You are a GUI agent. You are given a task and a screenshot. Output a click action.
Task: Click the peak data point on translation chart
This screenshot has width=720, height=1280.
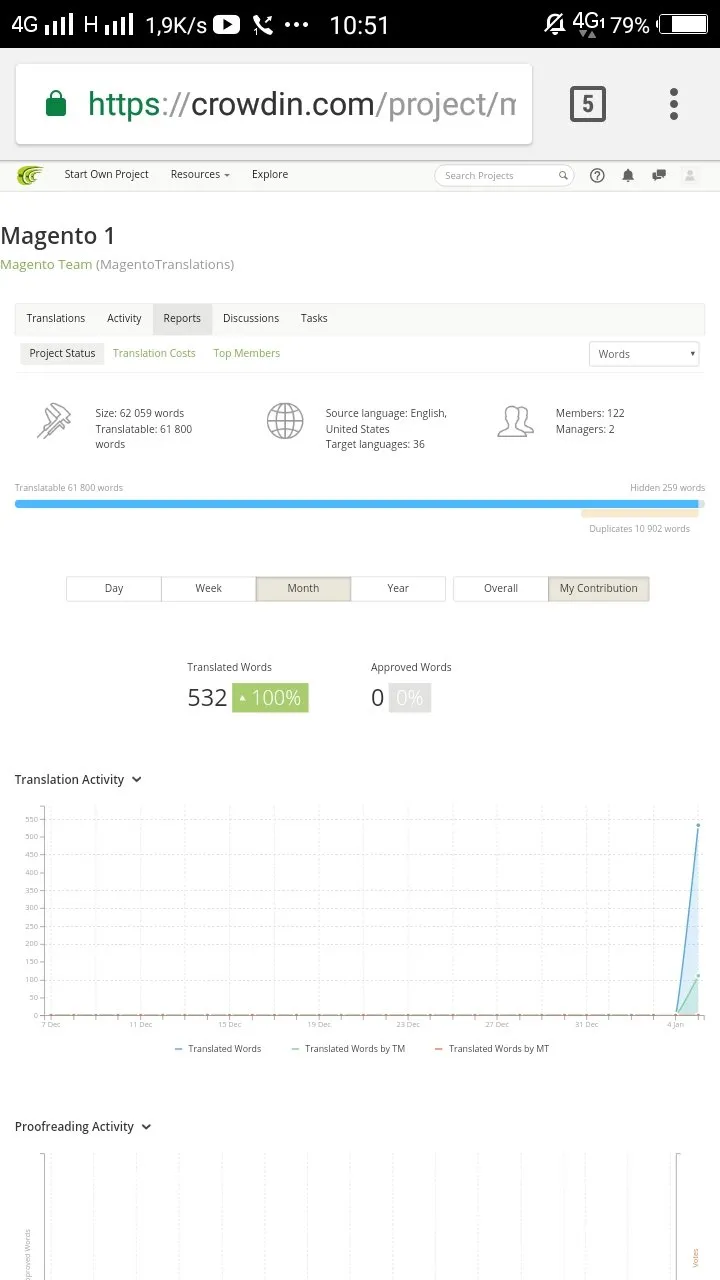click(x=697, y=826)
